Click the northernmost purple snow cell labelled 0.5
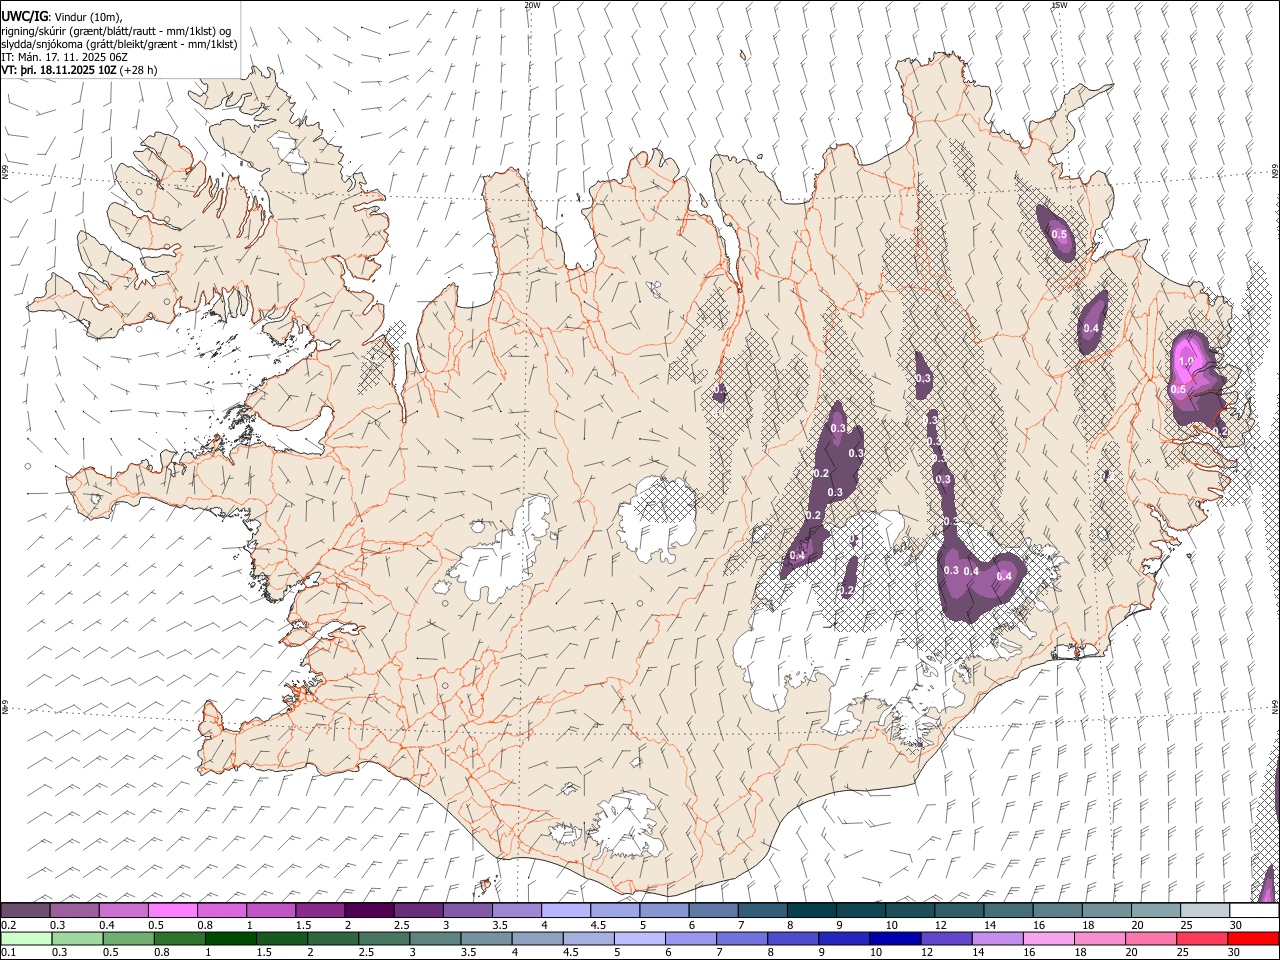Screen dimensions: 1280x960 pos(1059,234)
